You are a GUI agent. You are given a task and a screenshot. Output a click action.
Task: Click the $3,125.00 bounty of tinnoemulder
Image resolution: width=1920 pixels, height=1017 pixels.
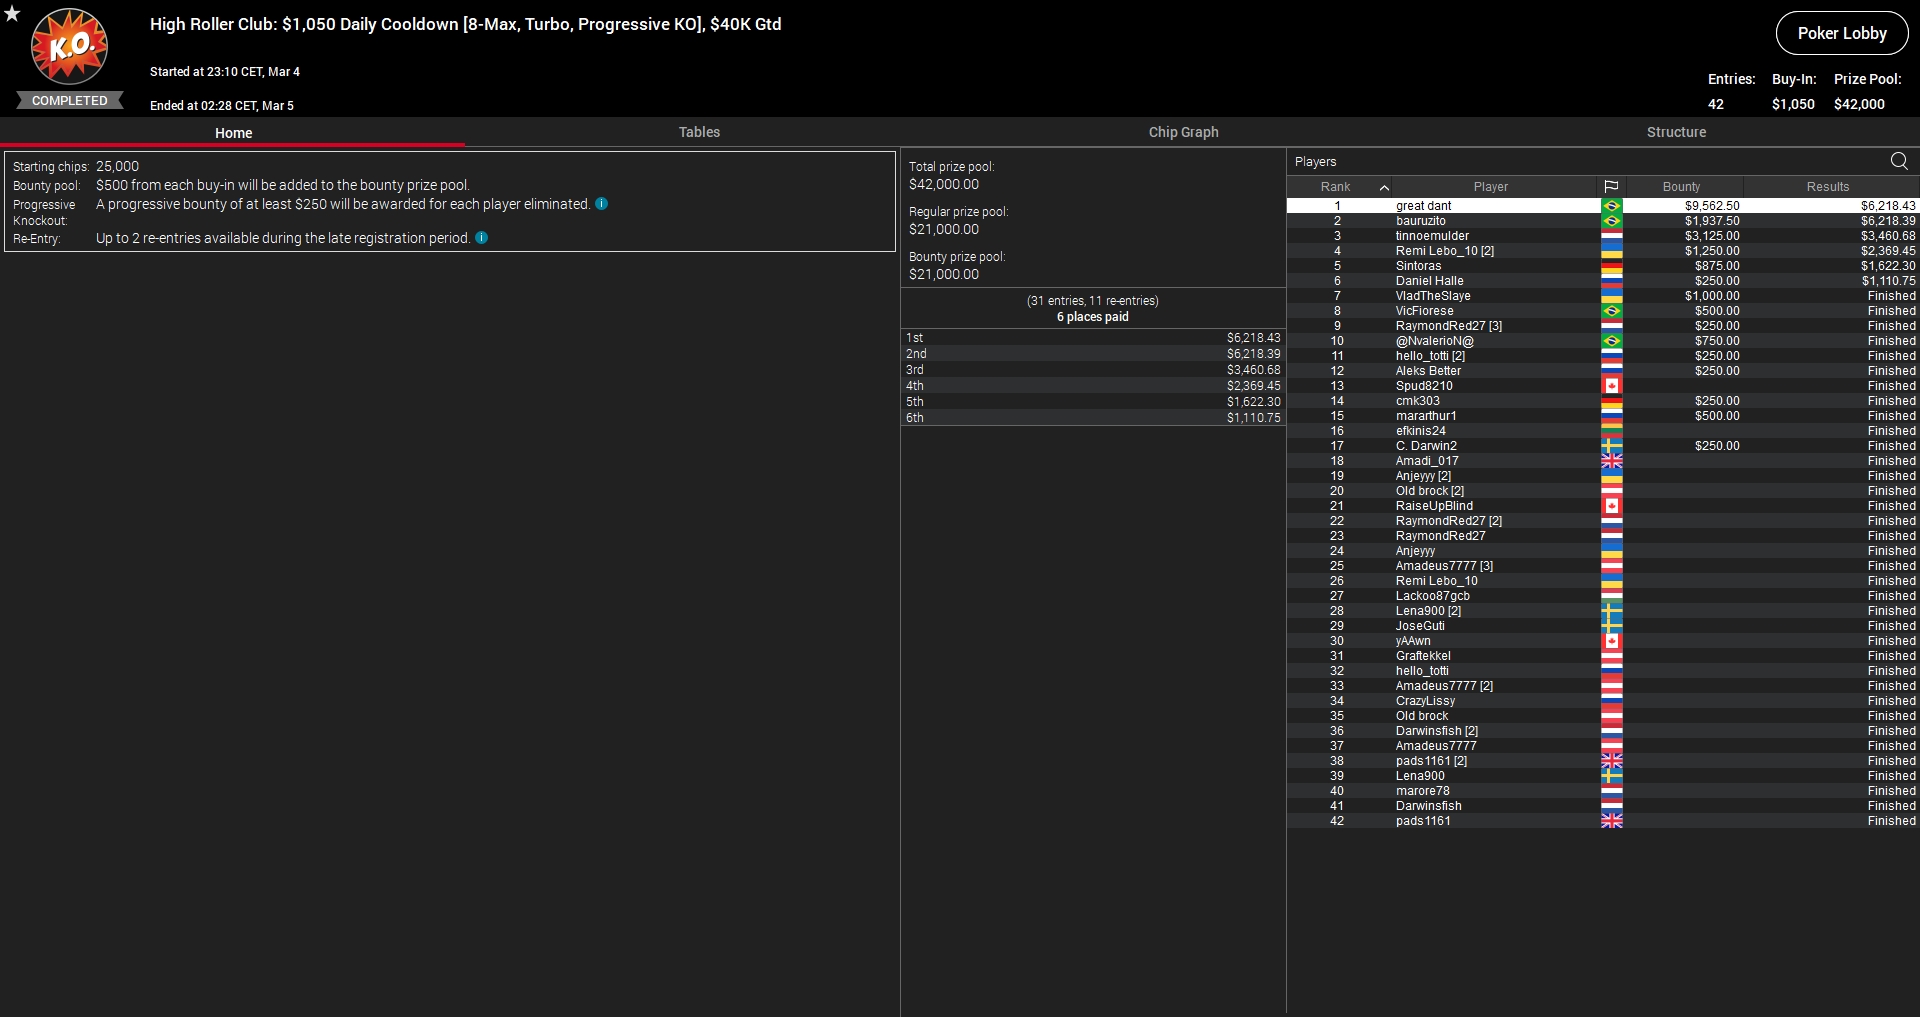click(1712, 236)
